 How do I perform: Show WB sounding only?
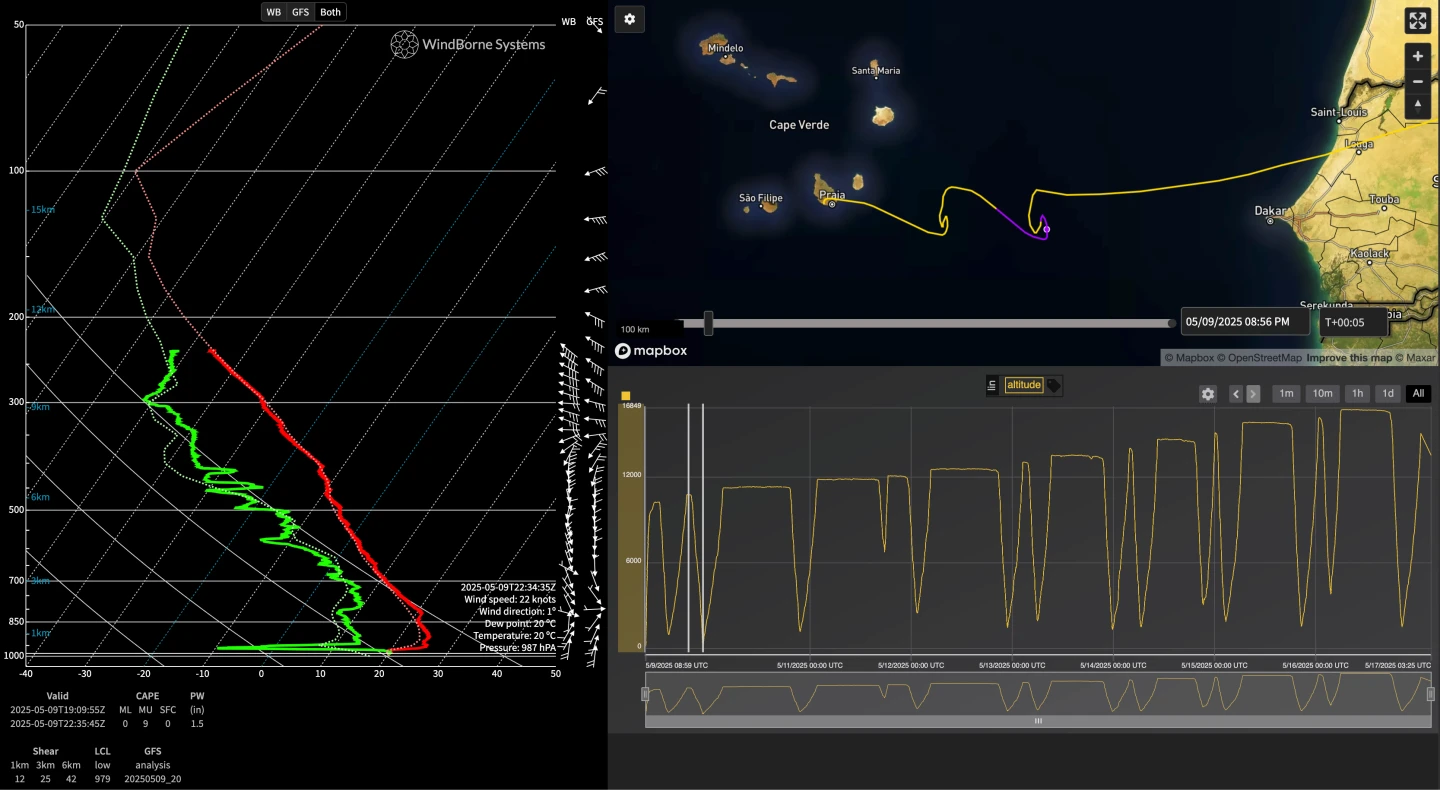[x=273, y=12]
